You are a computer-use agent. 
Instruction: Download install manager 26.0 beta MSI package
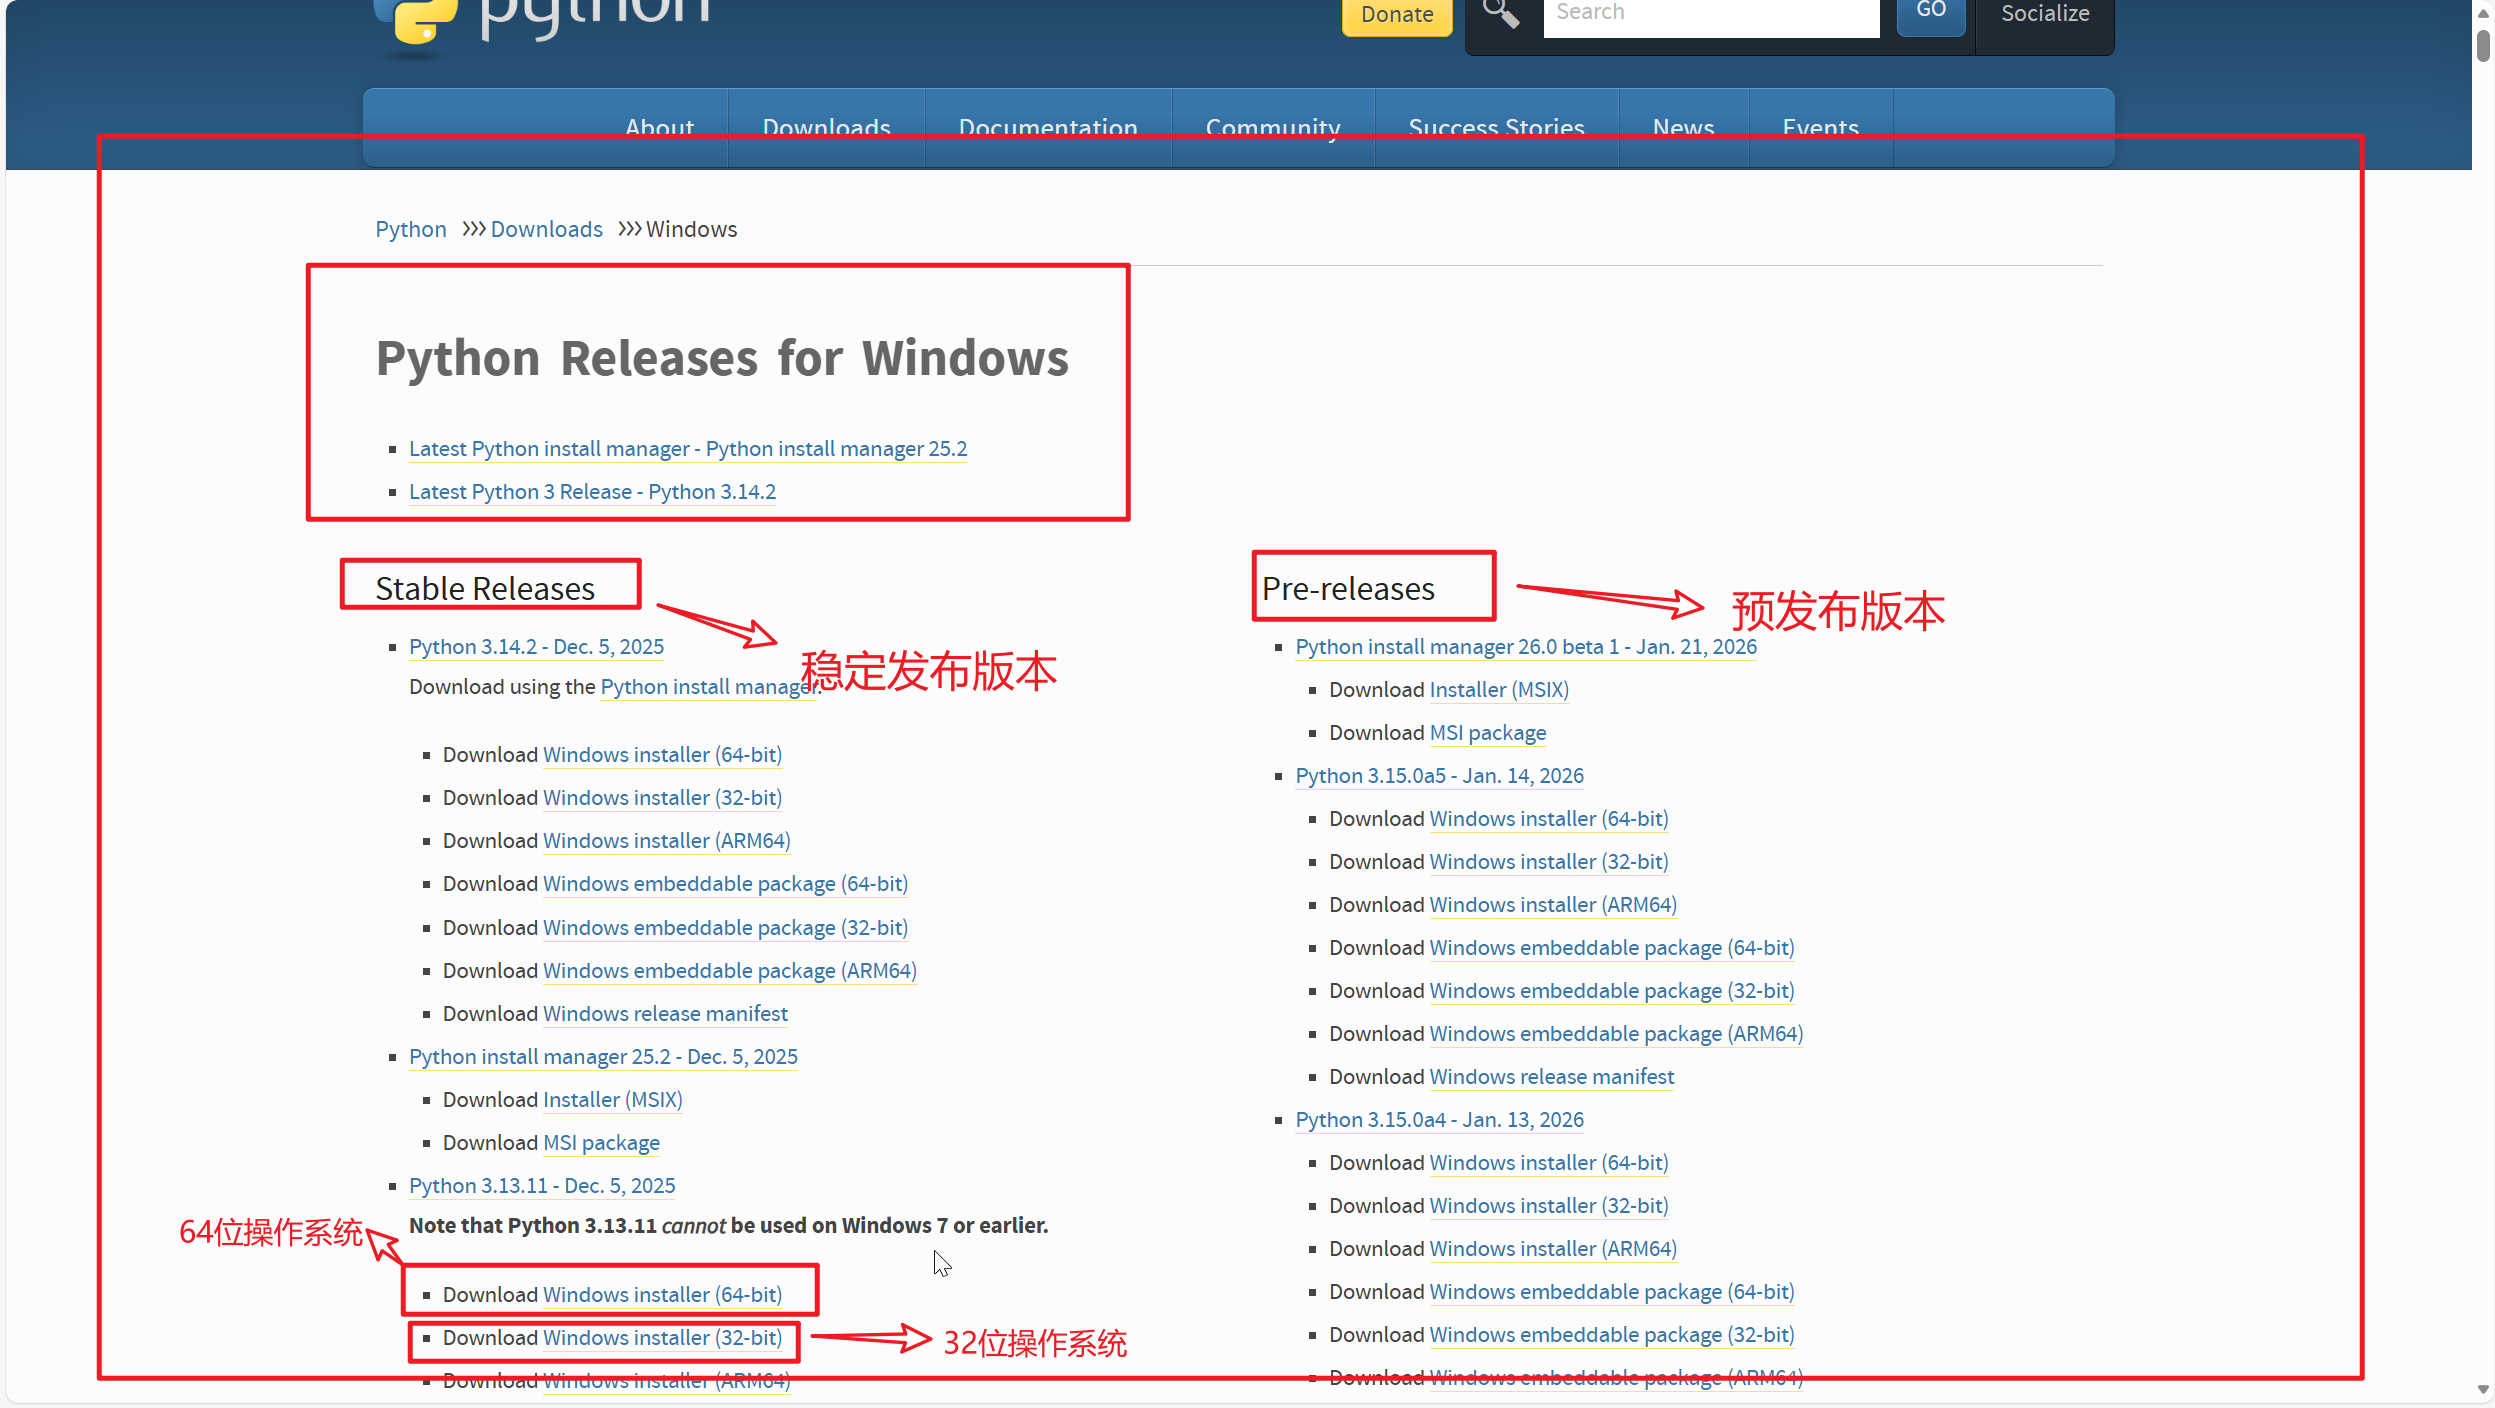[1487, 733]
